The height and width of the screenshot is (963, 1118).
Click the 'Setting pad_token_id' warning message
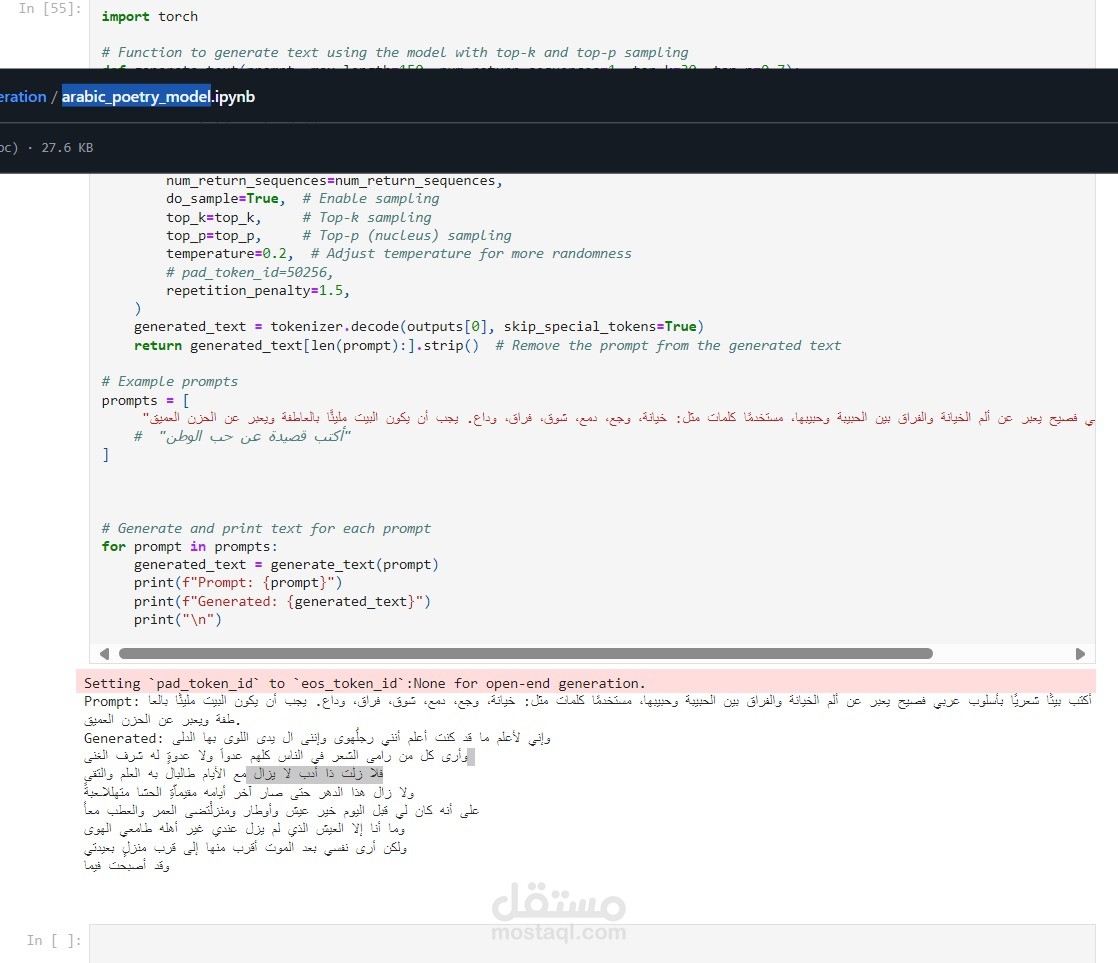(x=364, y=683)
